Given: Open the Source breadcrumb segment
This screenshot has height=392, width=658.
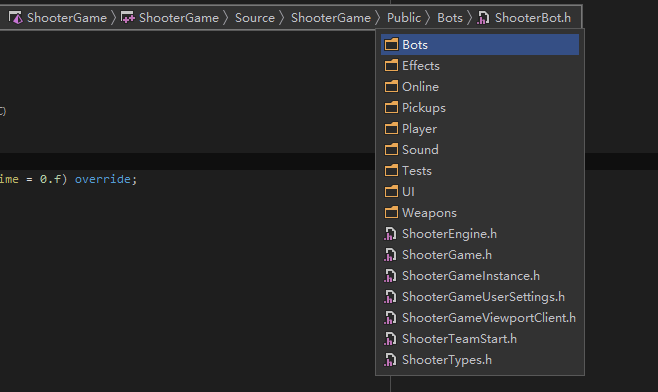Looking at the screenshot, I should pyautogui.click(x=255, y=18).
